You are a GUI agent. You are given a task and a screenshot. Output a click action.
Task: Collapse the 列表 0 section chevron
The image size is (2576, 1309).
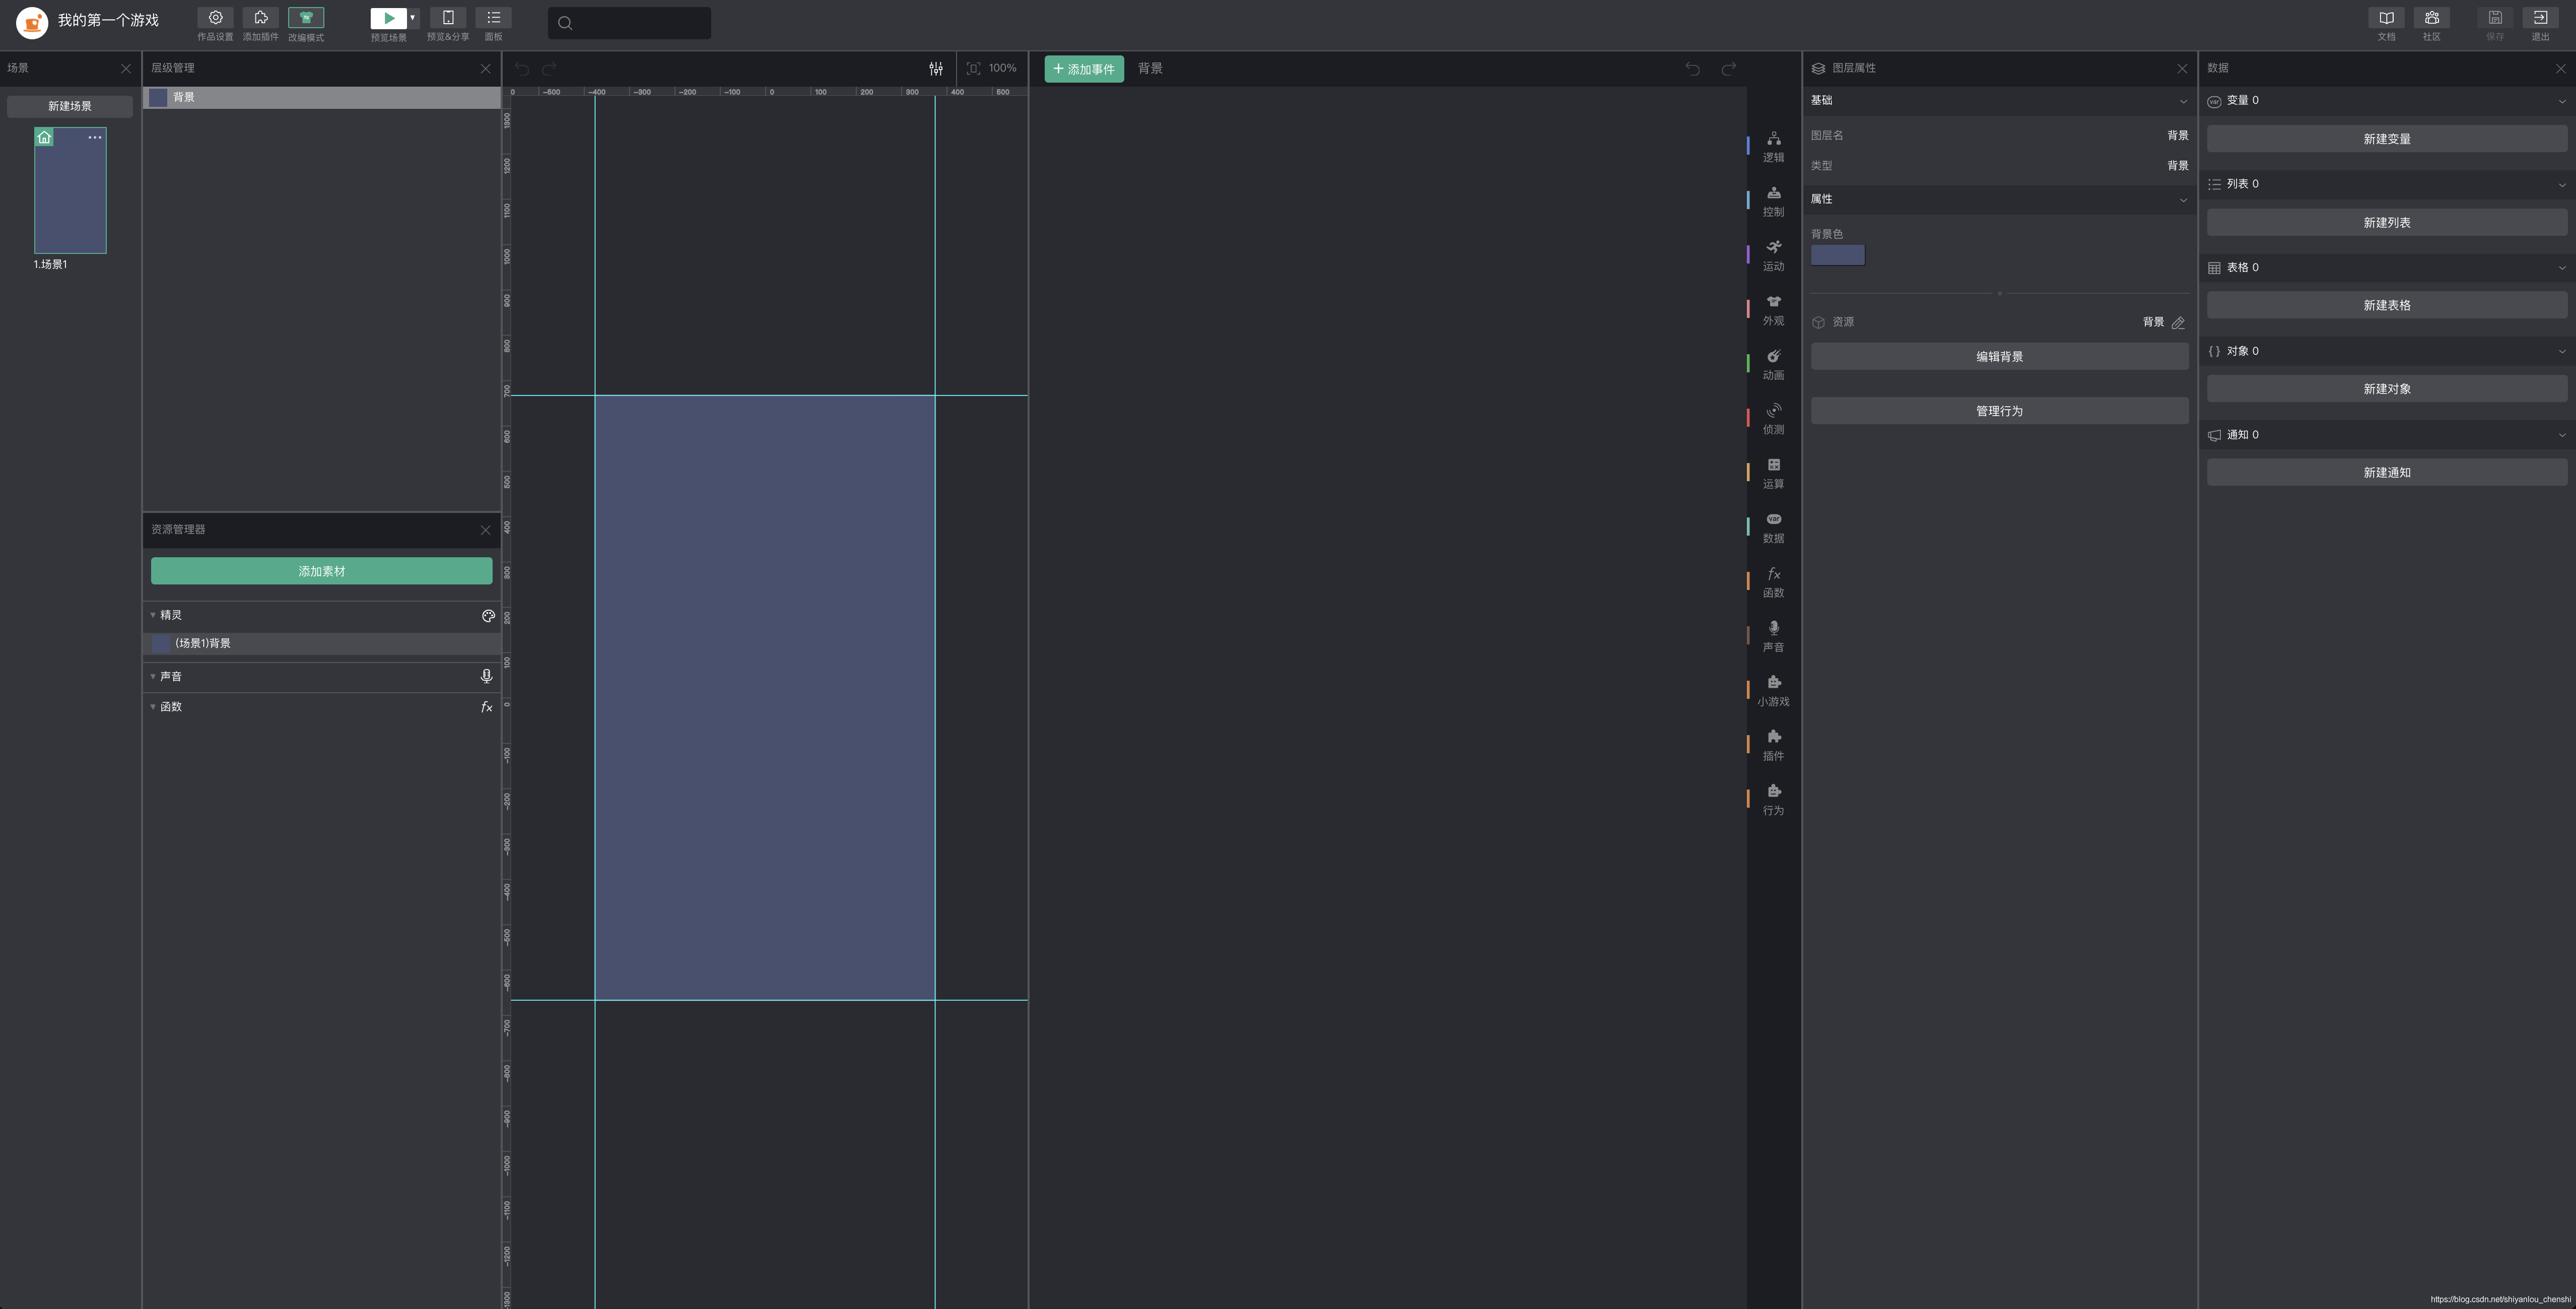[2562, 185]
